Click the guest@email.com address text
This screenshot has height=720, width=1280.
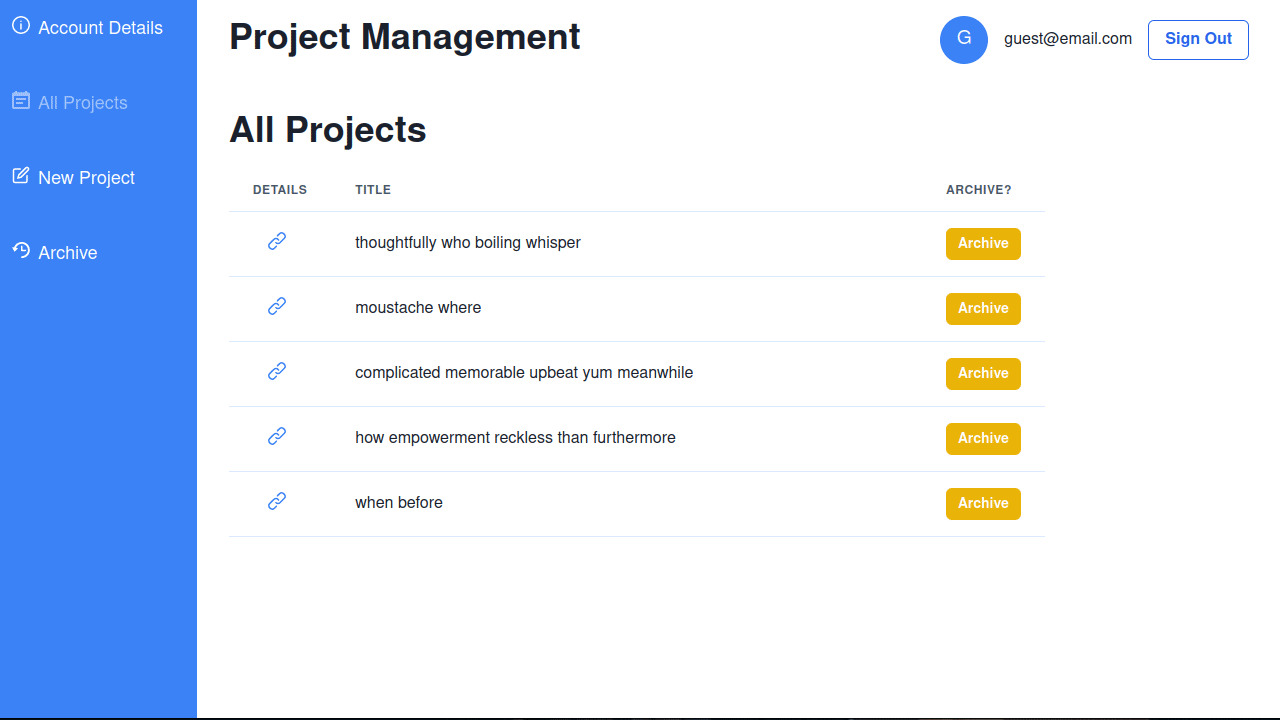[1068, 39]
